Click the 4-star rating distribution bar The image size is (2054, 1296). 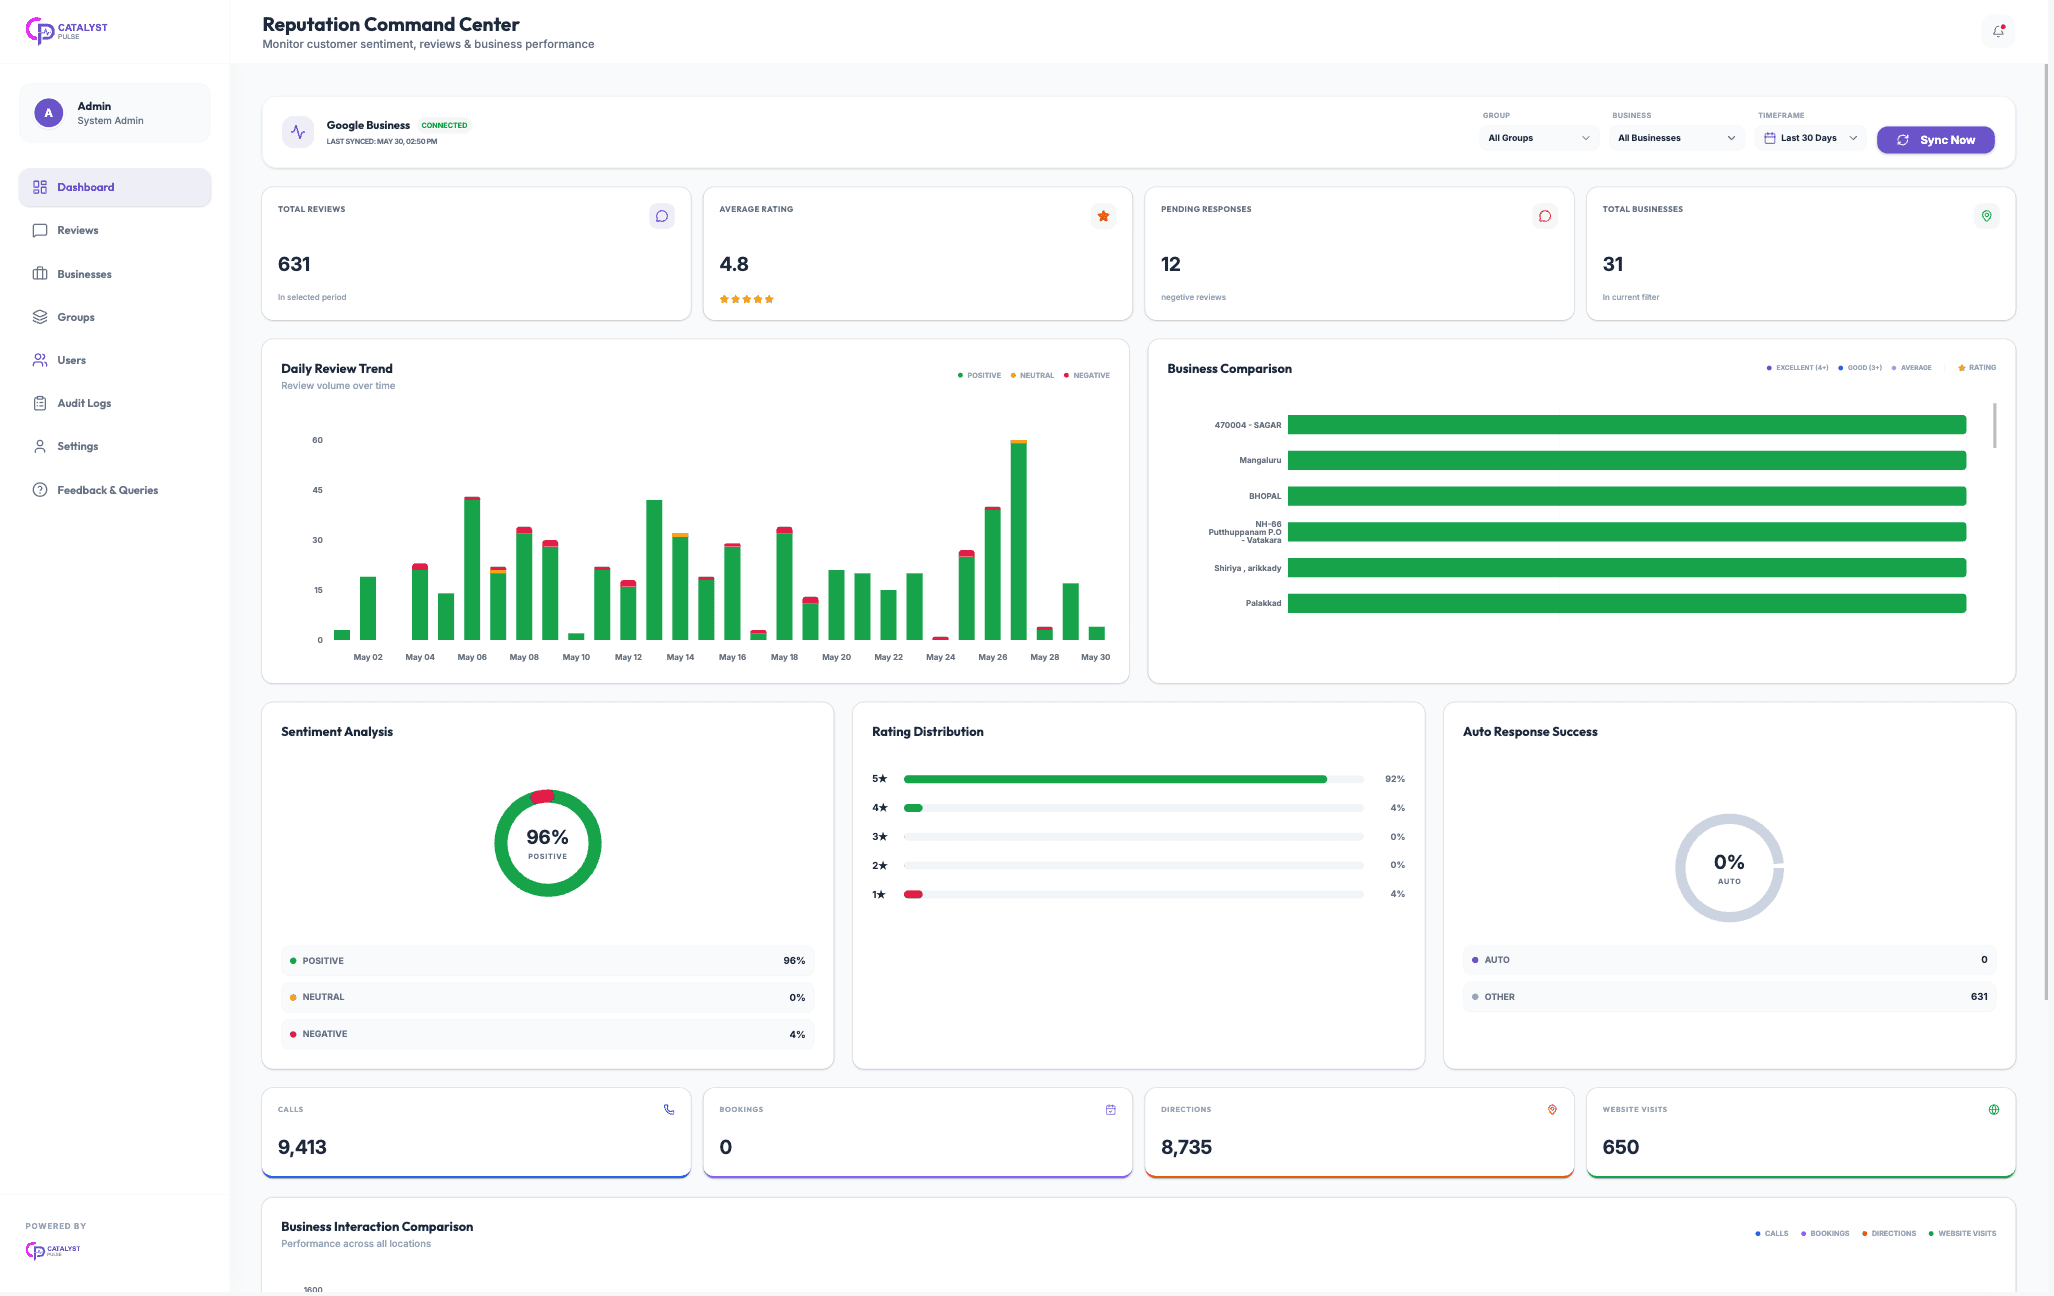click(1133, 808)
